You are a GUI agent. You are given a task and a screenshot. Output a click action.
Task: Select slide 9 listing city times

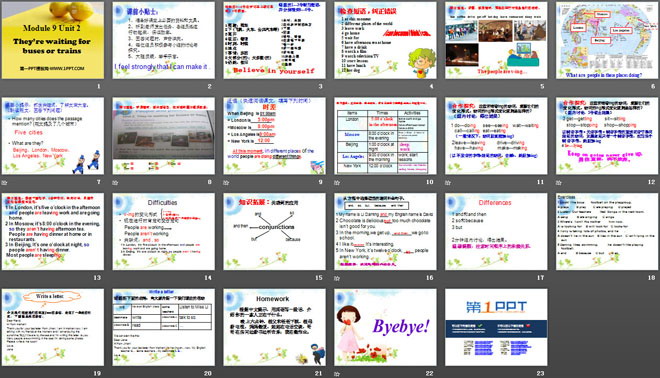(274, 136)
